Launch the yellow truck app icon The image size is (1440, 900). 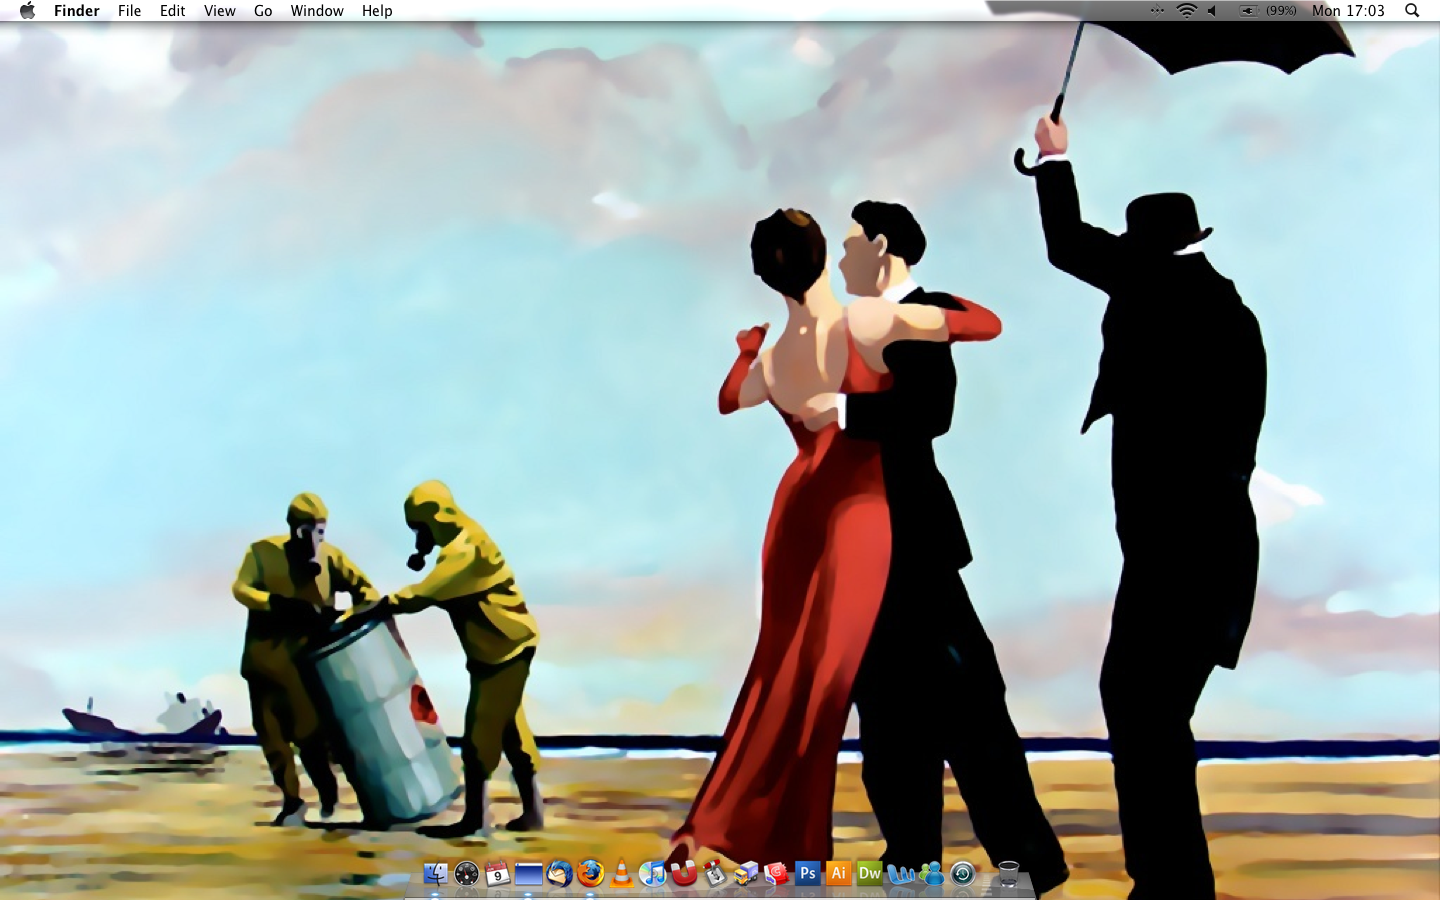[x=746, y=874]
